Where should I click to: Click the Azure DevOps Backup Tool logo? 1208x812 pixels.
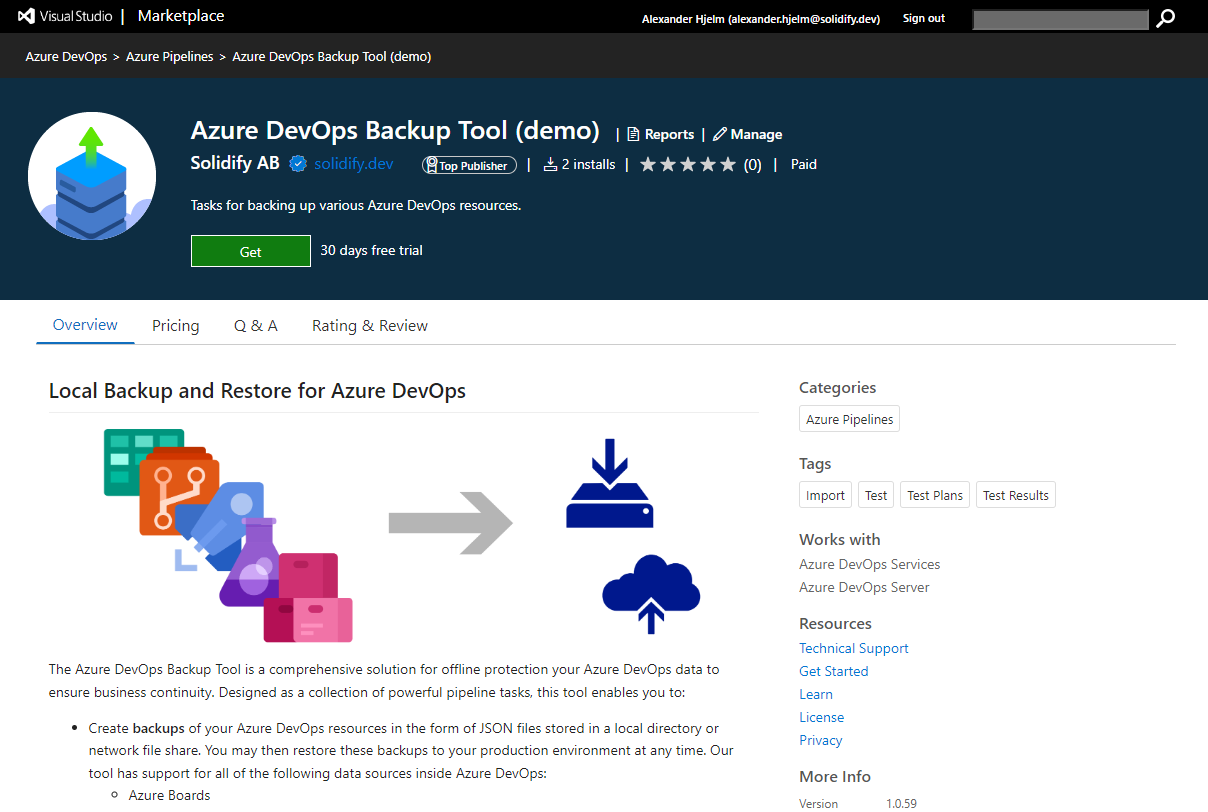tap(92, 176)
